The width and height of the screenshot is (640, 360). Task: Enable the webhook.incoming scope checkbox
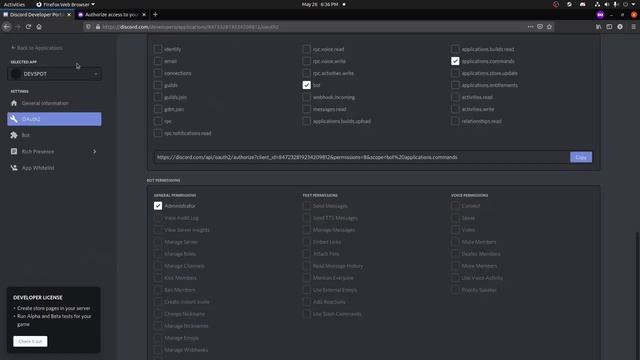tap(307, 97)
